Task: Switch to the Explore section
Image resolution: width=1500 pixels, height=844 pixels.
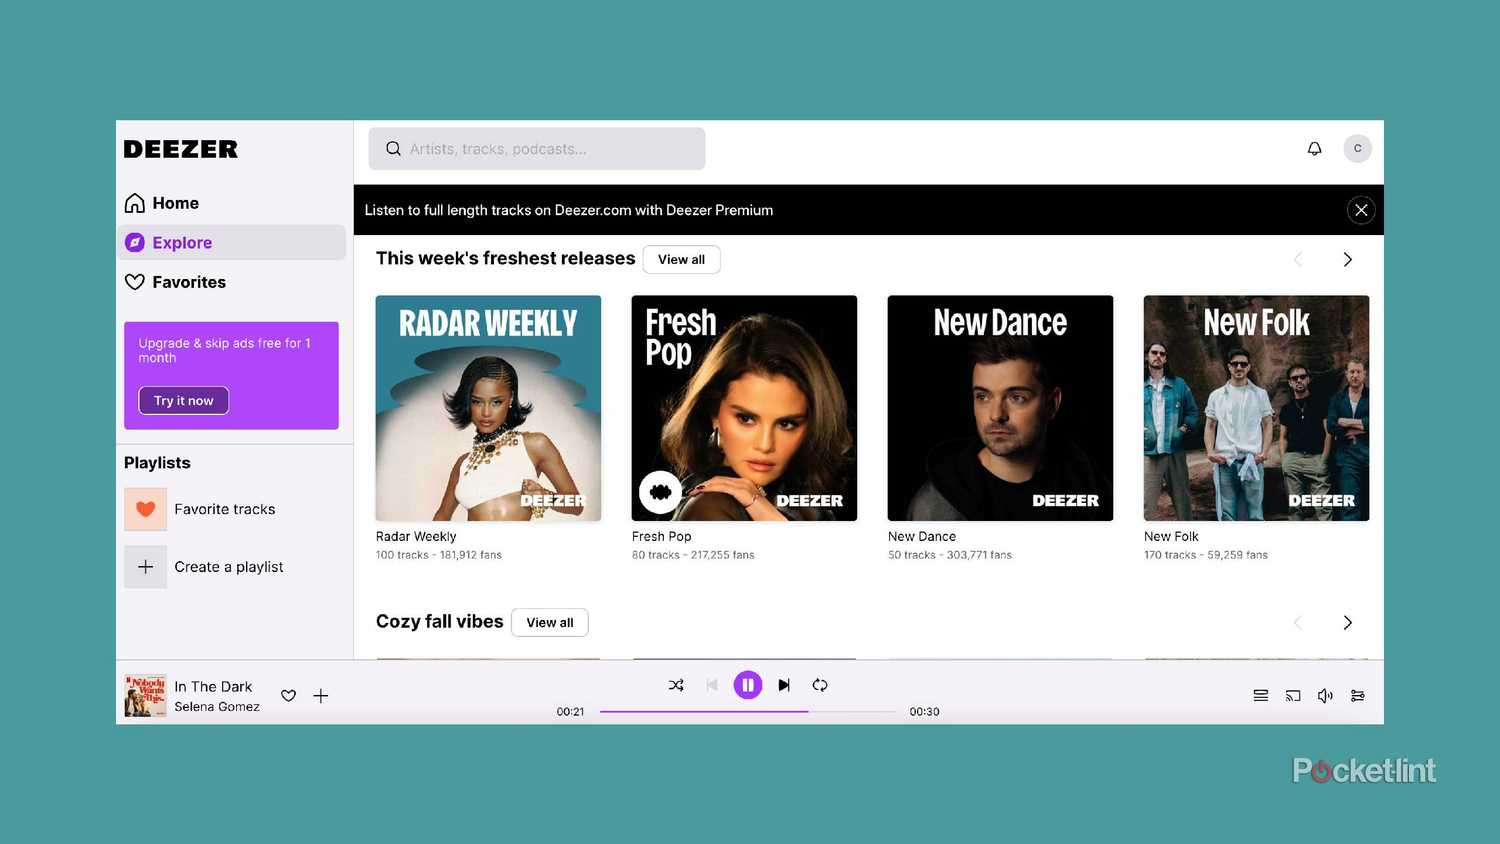Action: click(x=181, y=242)
